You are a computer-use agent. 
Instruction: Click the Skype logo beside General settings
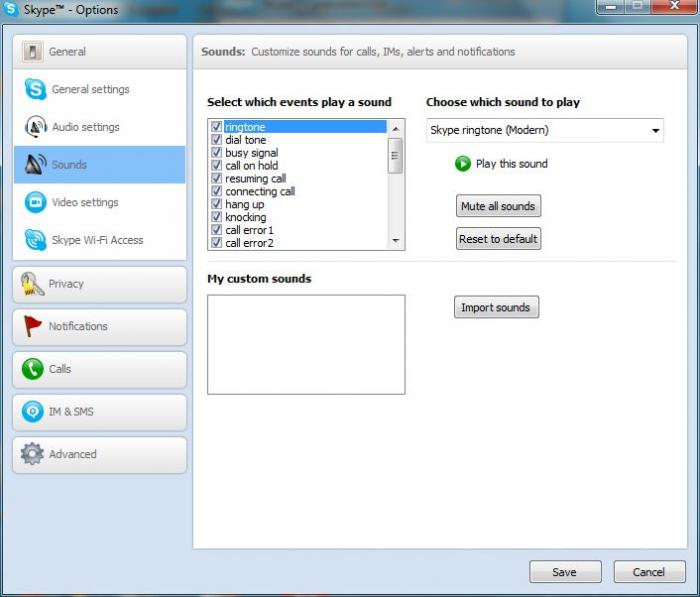pos(35,89)
